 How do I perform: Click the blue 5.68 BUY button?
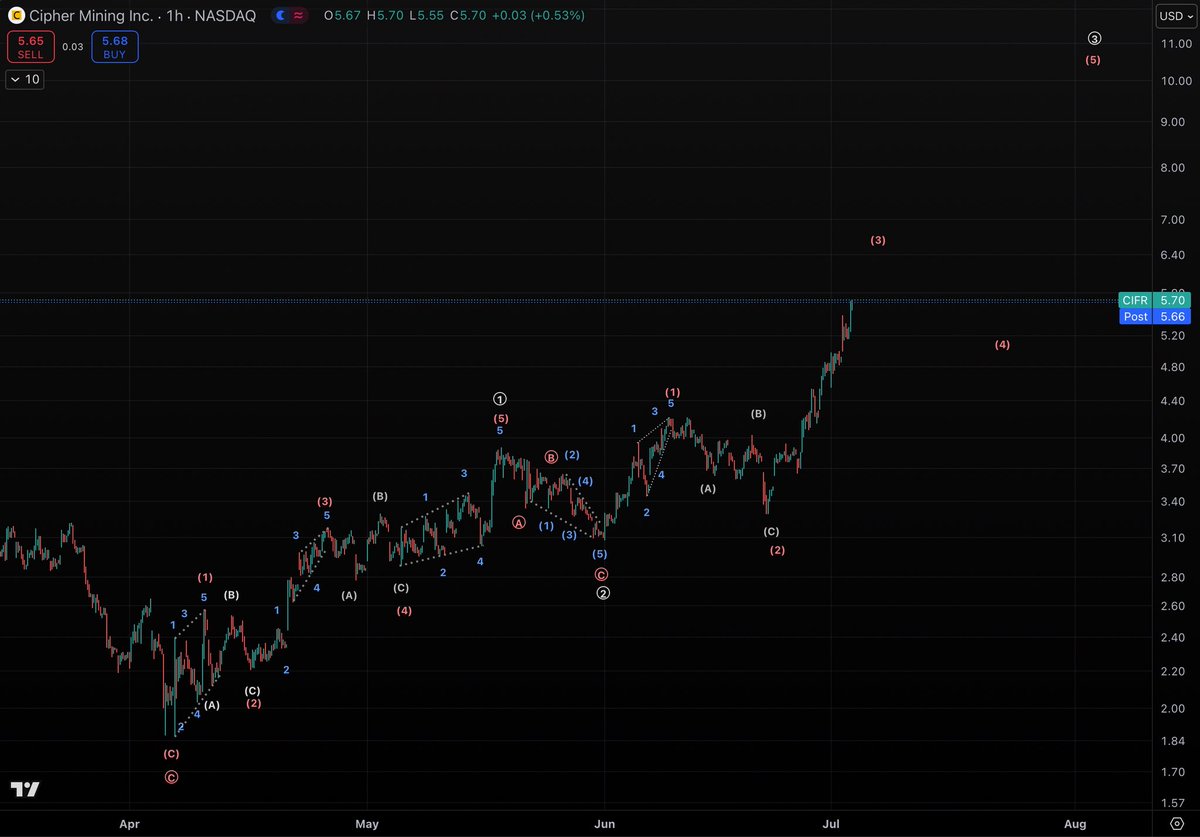click(115, 47)
